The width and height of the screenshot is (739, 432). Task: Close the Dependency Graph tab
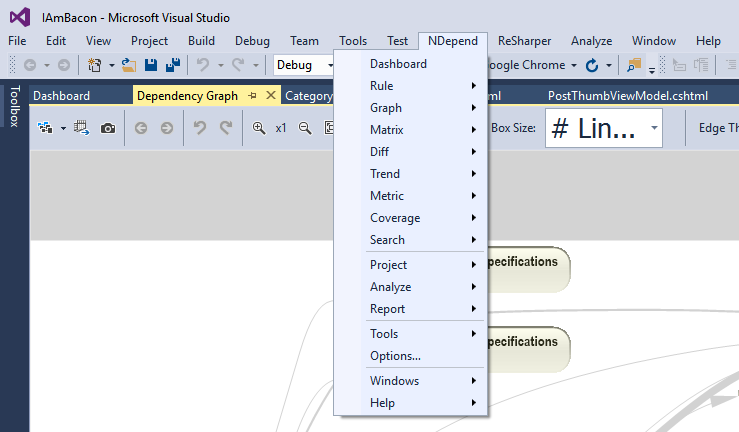click(270, 96)
